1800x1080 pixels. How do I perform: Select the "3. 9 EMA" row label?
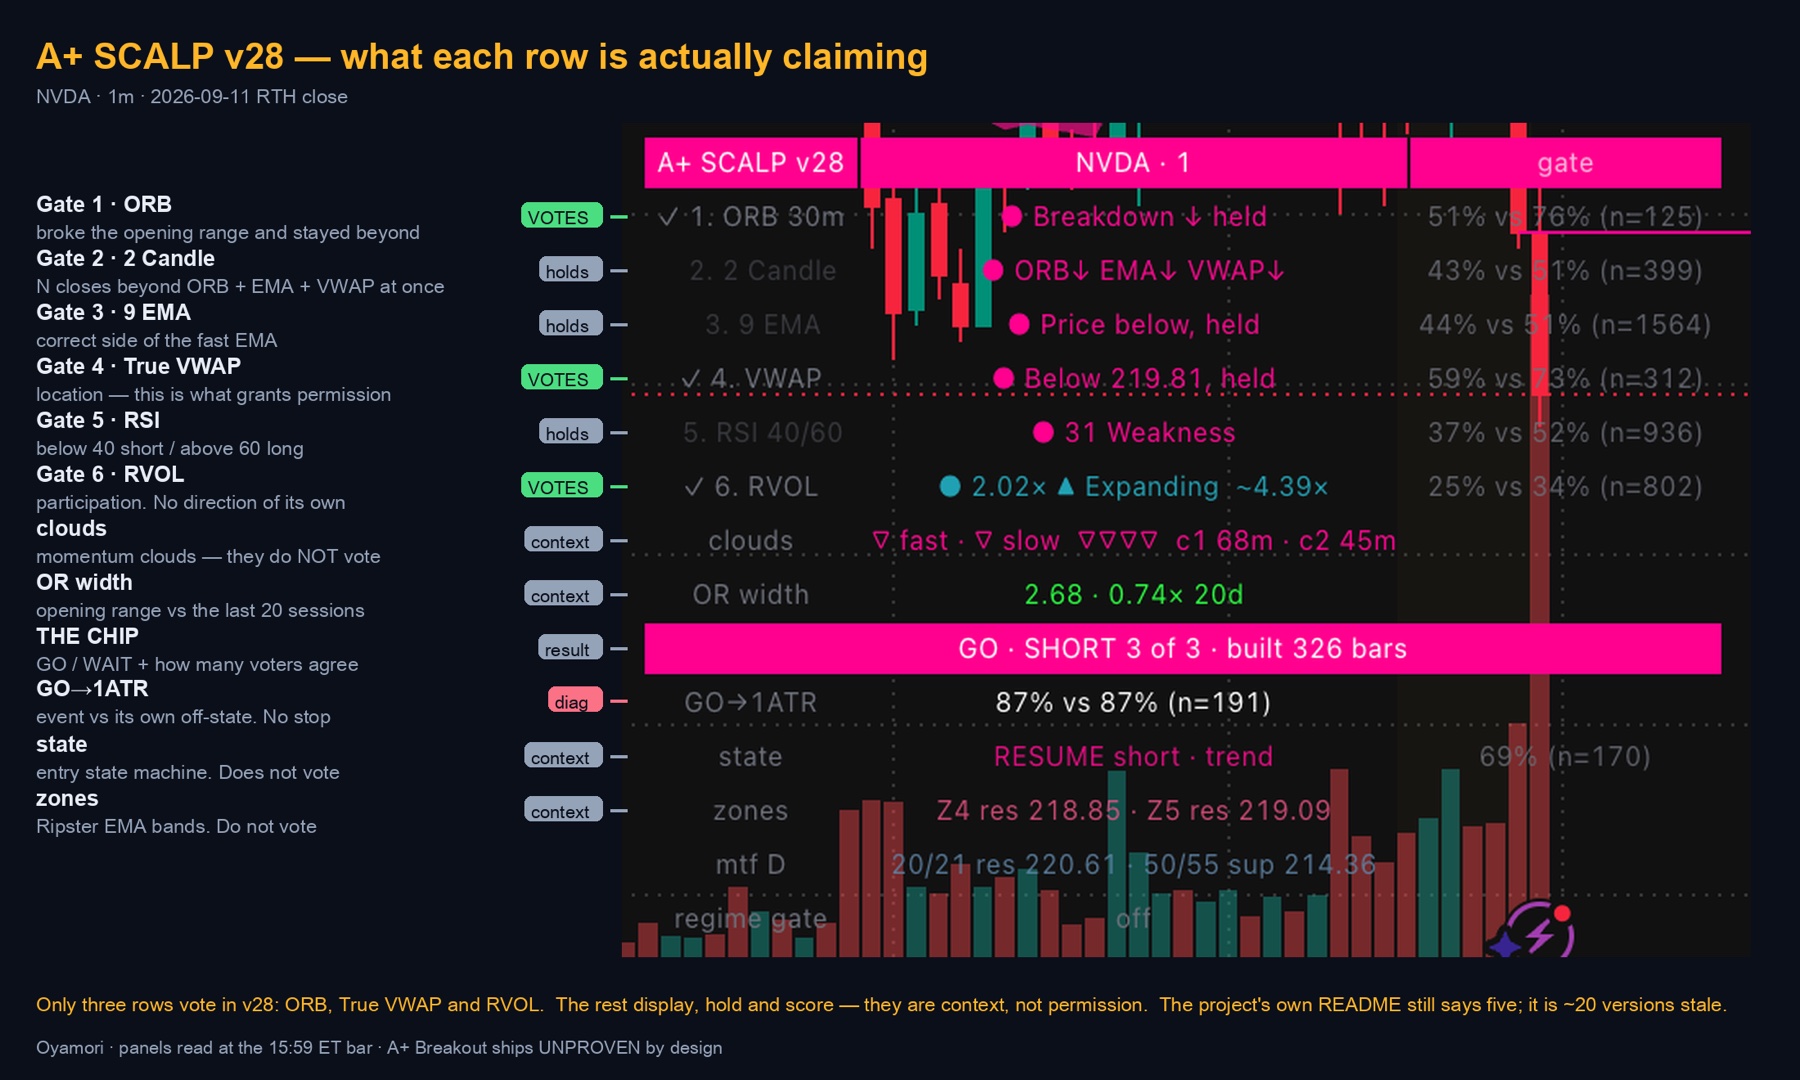point(762,324)
